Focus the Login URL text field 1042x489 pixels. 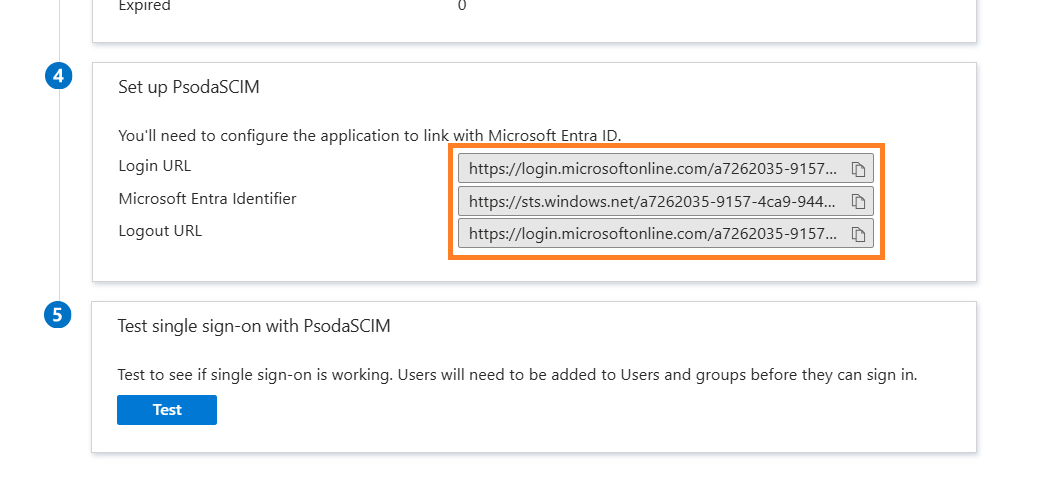pos(652,168)
